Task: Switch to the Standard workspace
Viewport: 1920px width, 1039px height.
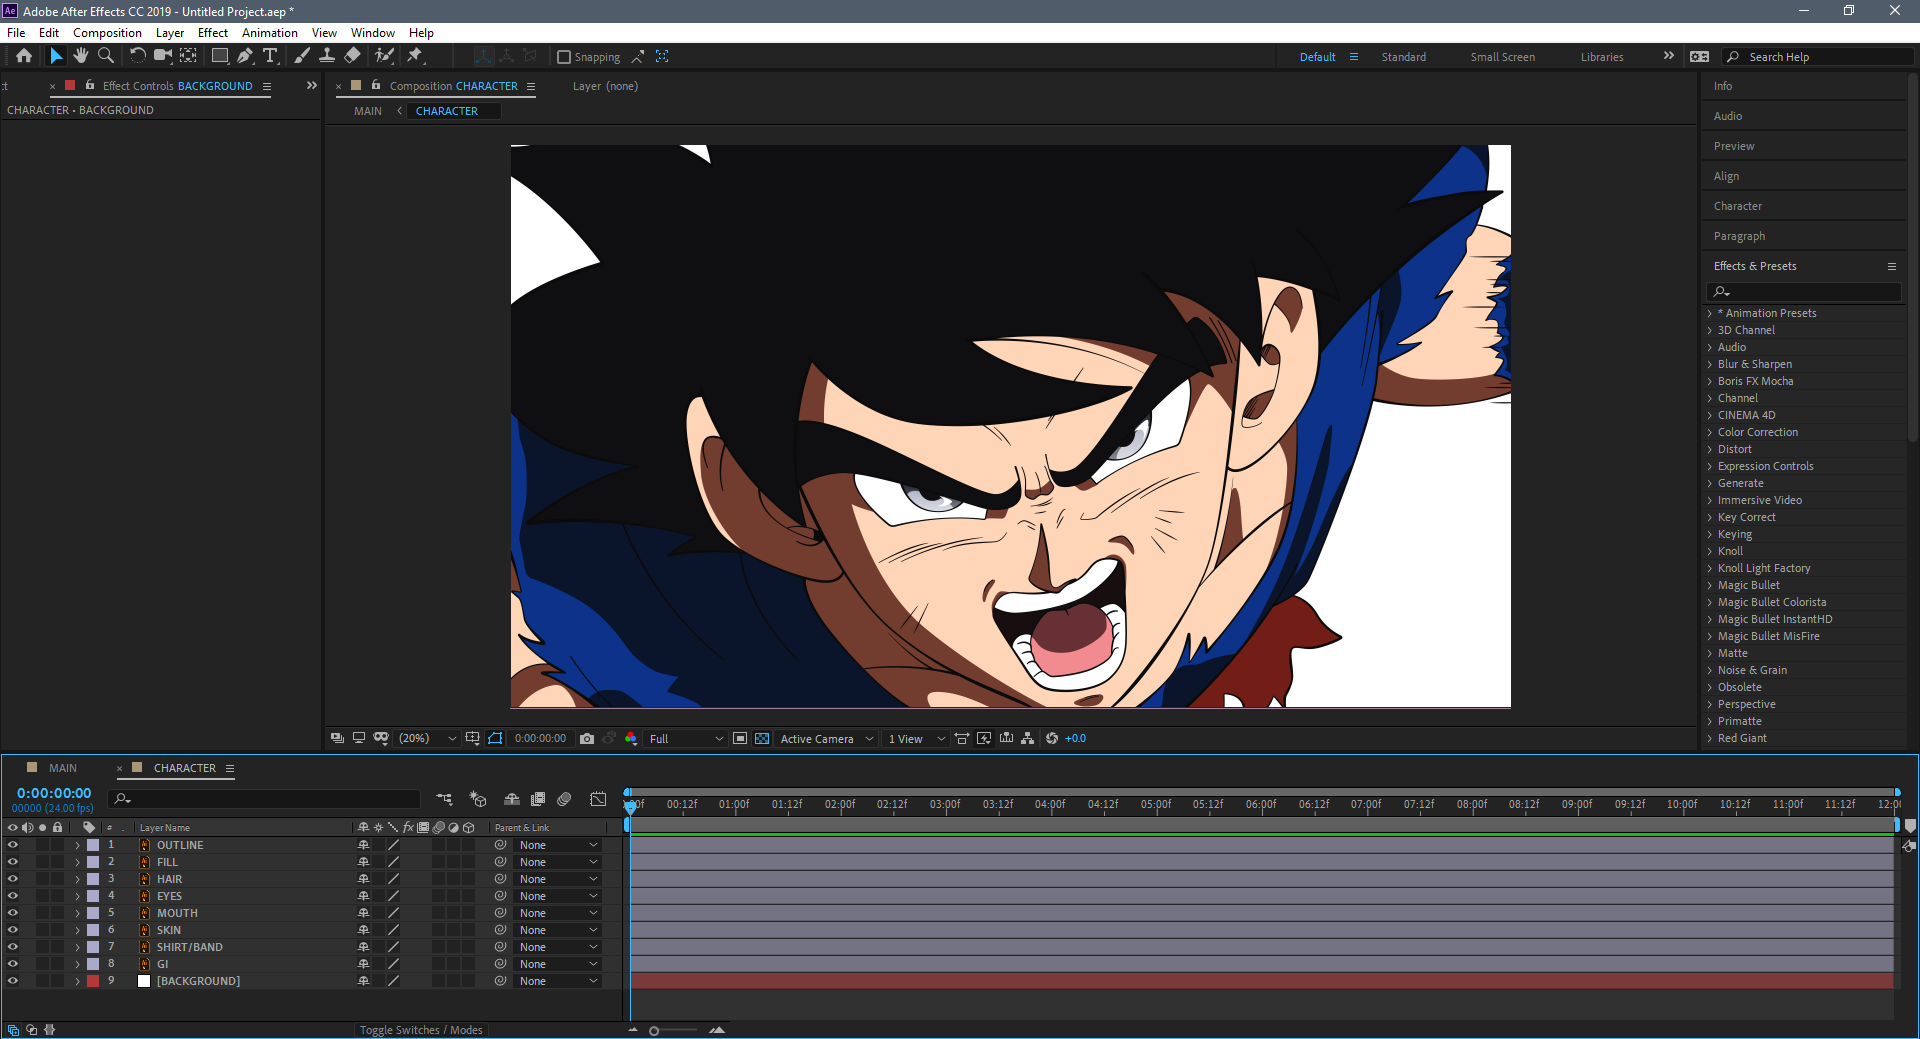Action: pos(1403,57)
